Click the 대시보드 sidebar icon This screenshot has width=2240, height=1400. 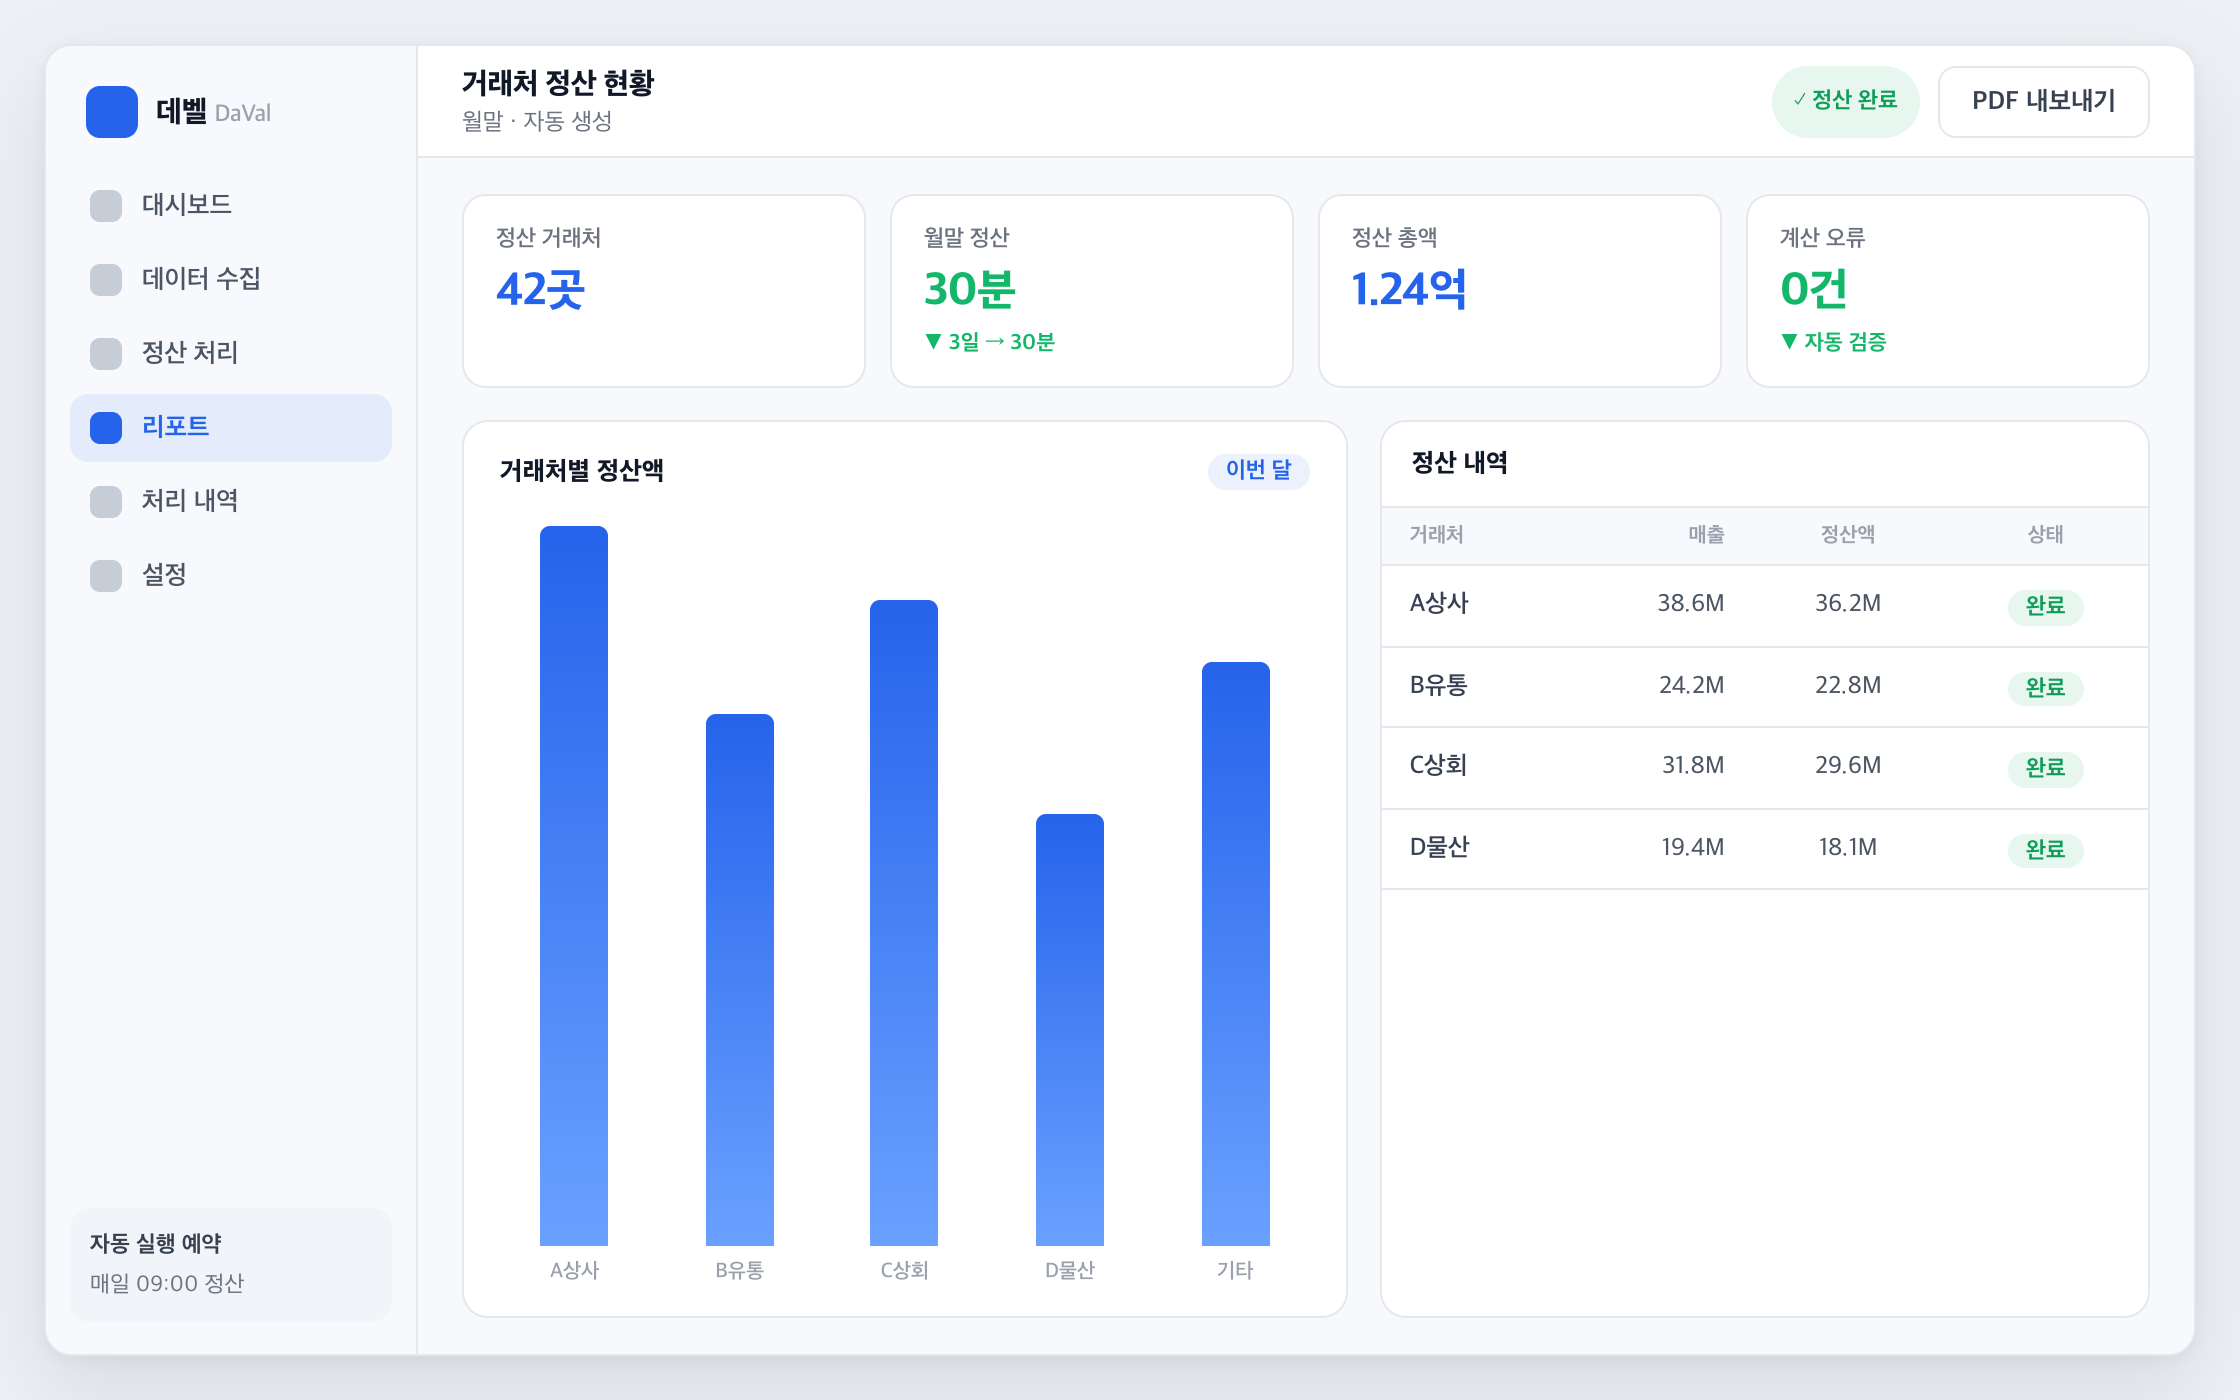click(106, 206)
